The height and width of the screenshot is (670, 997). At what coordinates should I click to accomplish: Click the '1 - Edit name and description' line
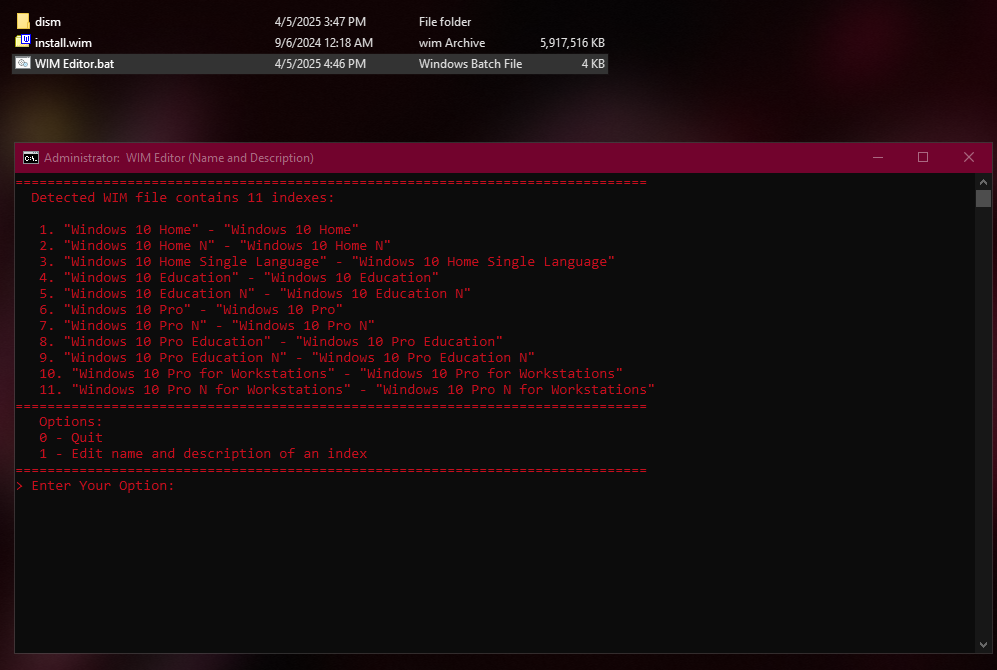[203, 453]
